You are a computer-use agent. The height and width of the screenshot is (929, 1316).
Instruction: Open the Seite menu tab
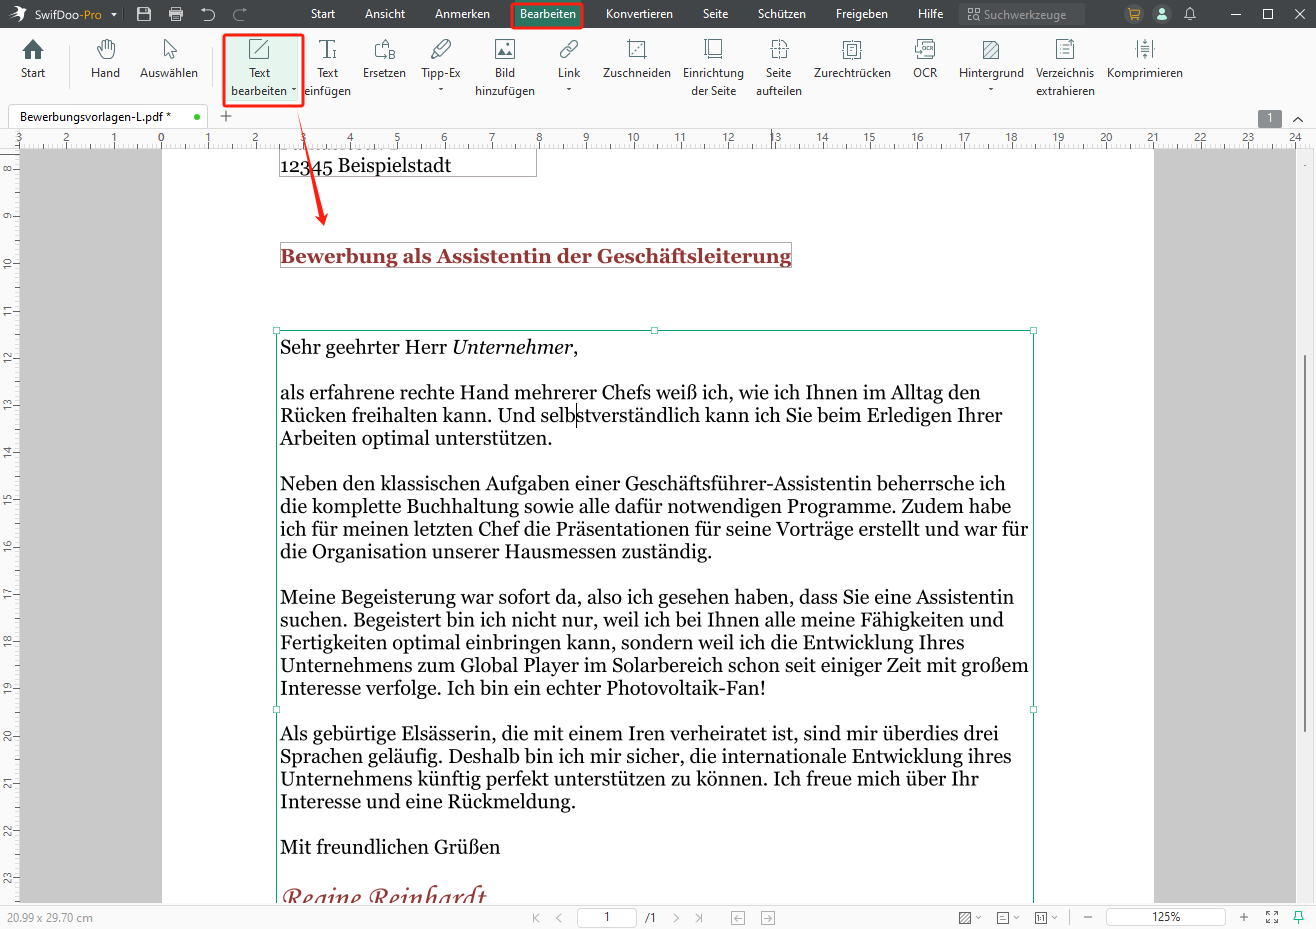pyautogui.click(x=716, y=14)
